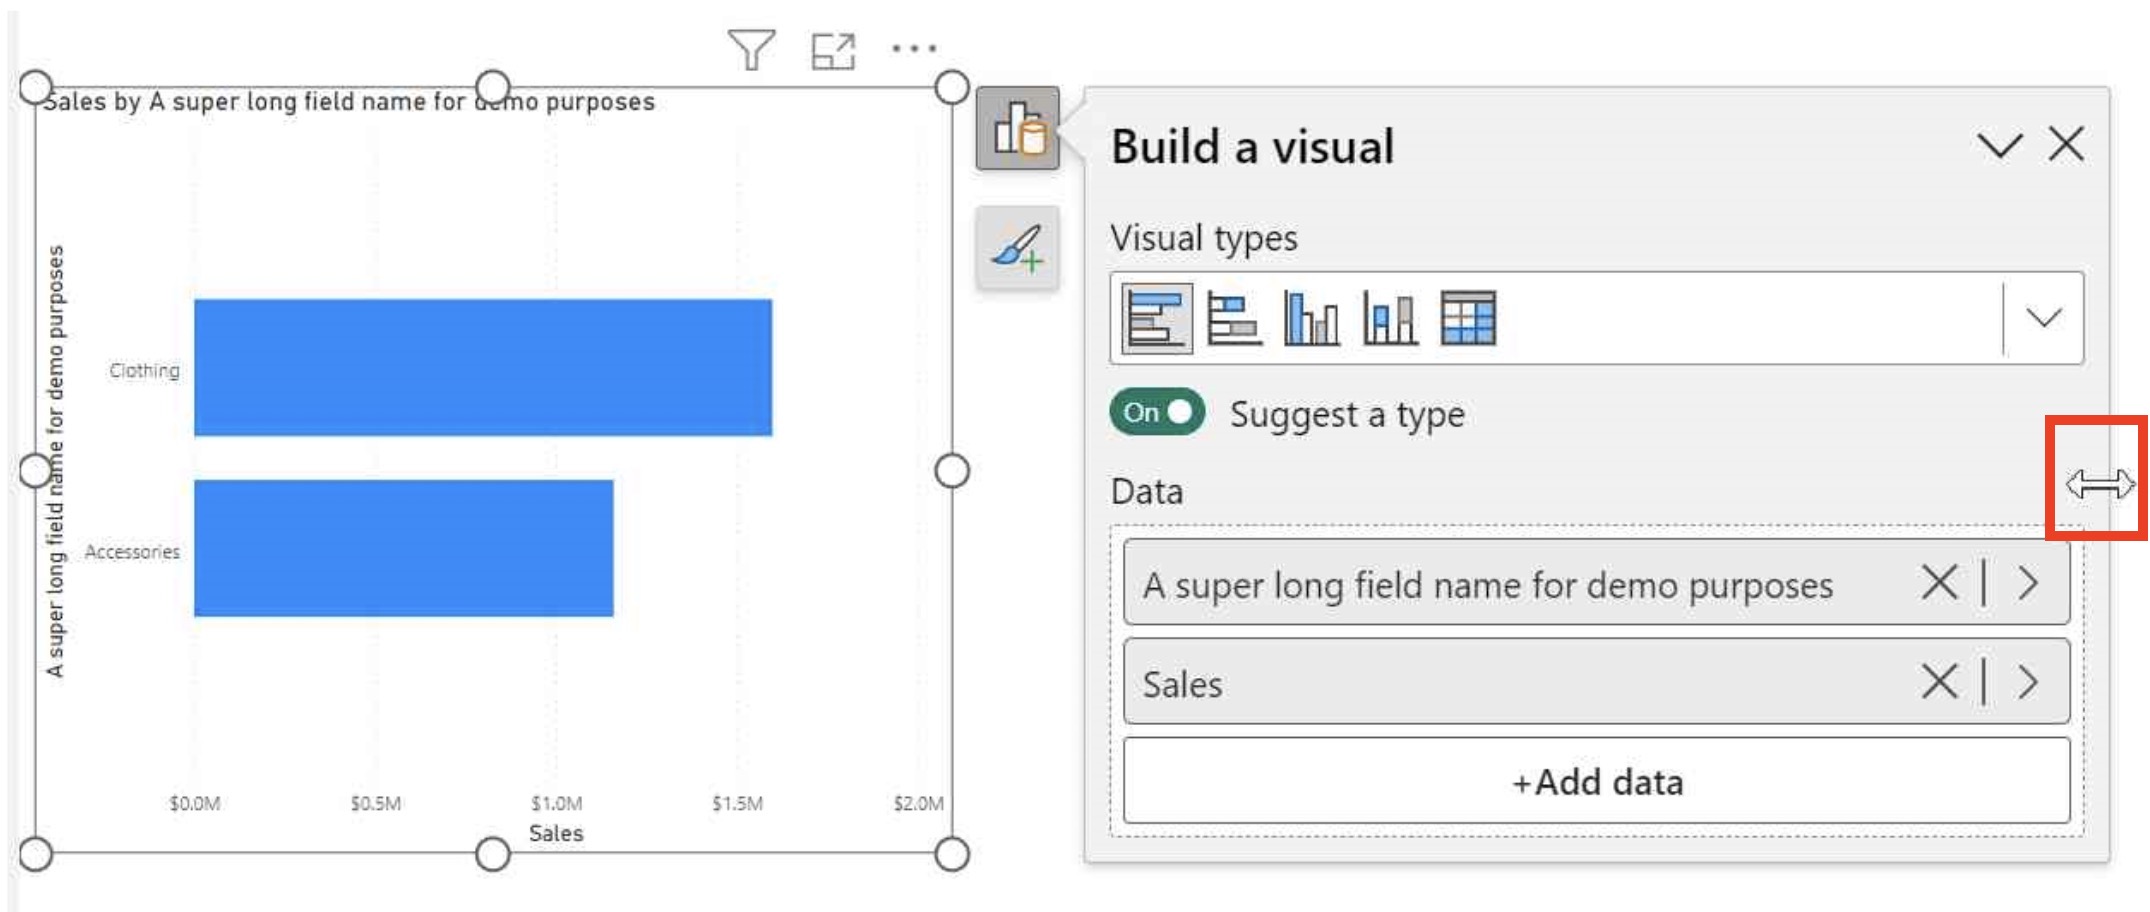The width and height of the screenshot is (2150, 912).
Task: Remove the super long field name field
Action: click(1939, 582)
